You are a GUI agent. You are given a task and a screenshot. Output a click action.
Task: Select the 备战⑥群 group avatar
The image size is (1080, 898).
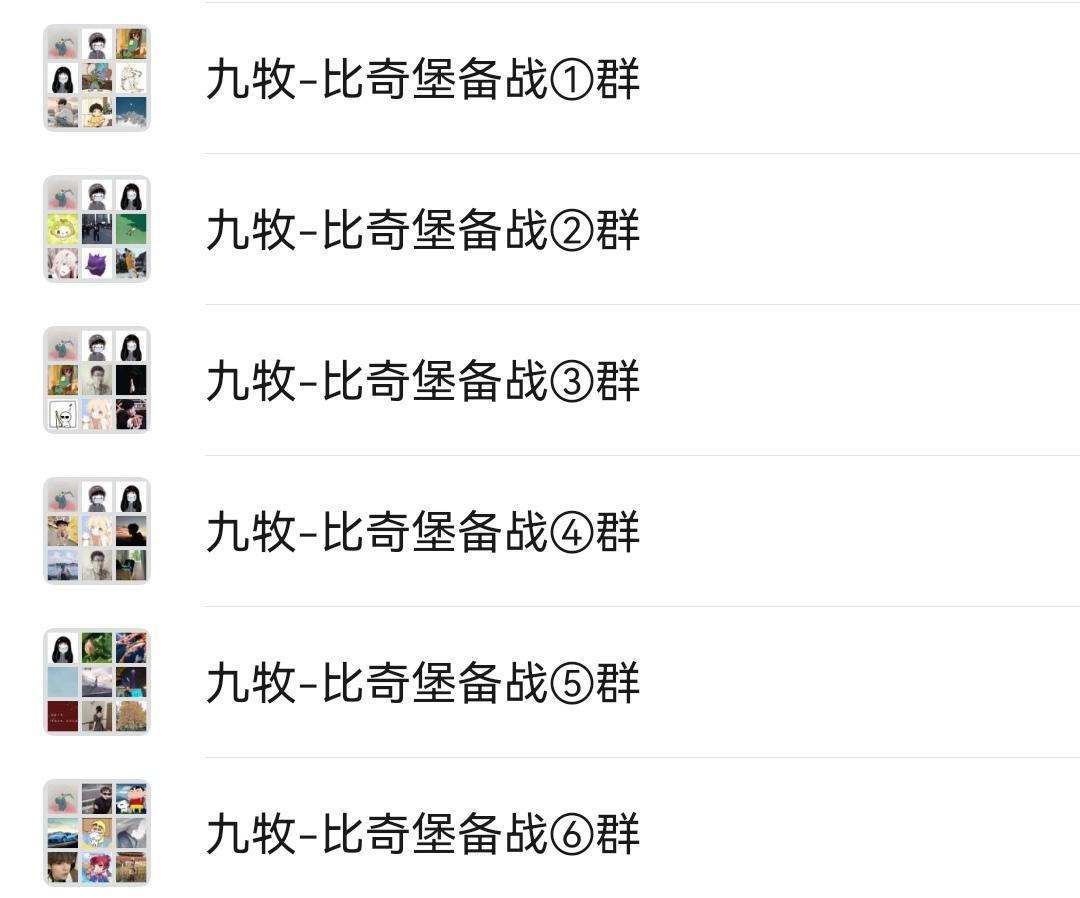[96, 833]
